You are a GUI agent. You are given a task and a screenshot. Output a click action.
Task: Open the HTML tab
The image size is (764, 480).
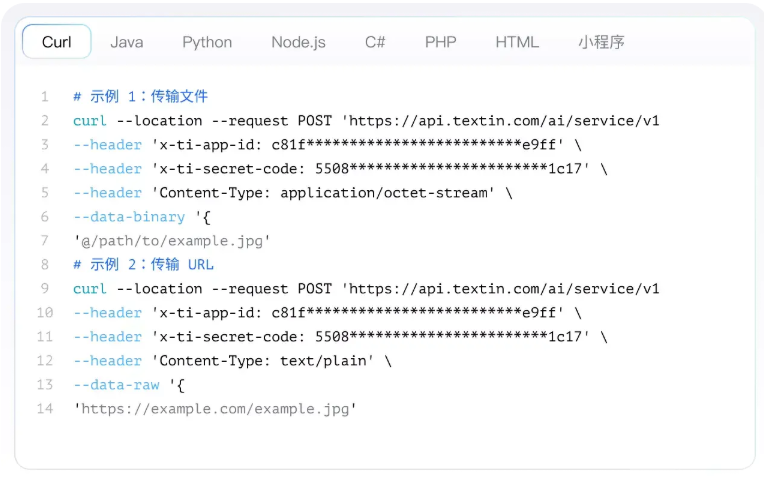(517, 42)
